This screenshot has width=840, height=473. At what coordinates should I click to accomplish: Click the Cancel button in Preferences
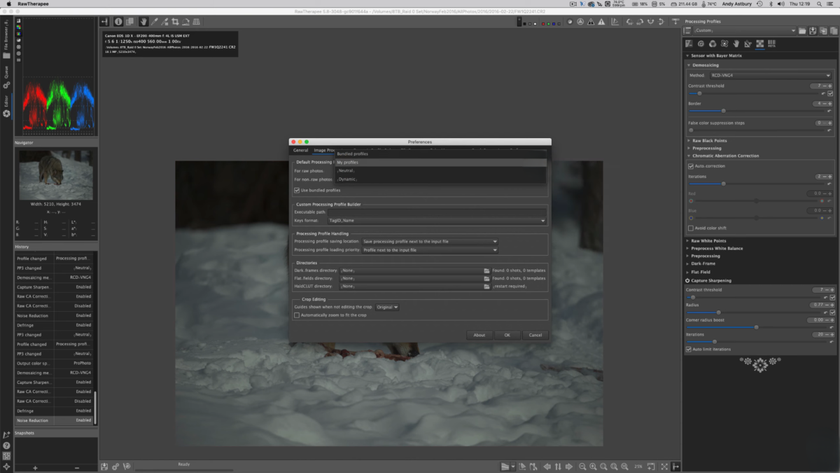[535, 335]
